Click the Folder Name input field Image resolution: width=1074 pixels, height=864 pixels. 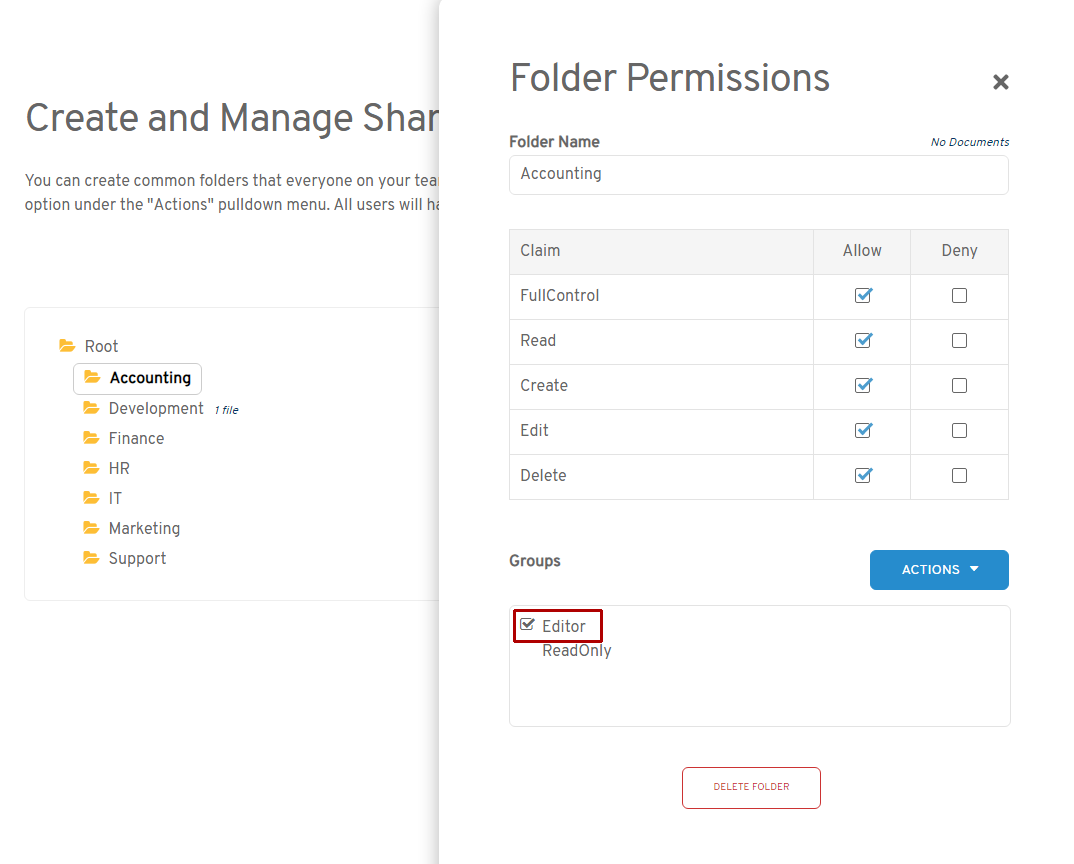pos(758,174)
